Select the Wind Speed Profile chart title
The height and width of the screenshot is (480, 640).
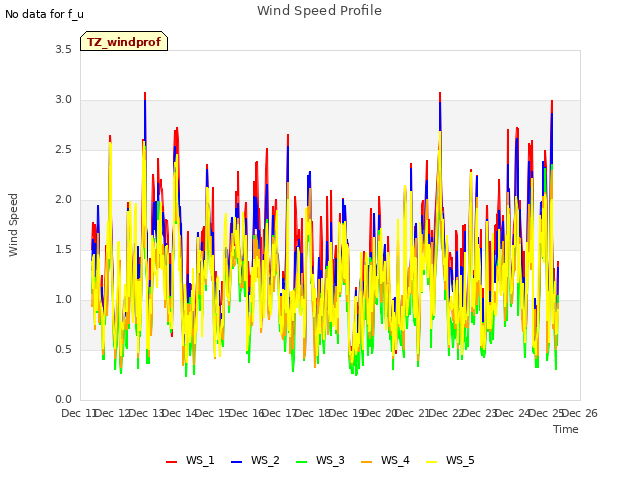(x=319, y=11)
